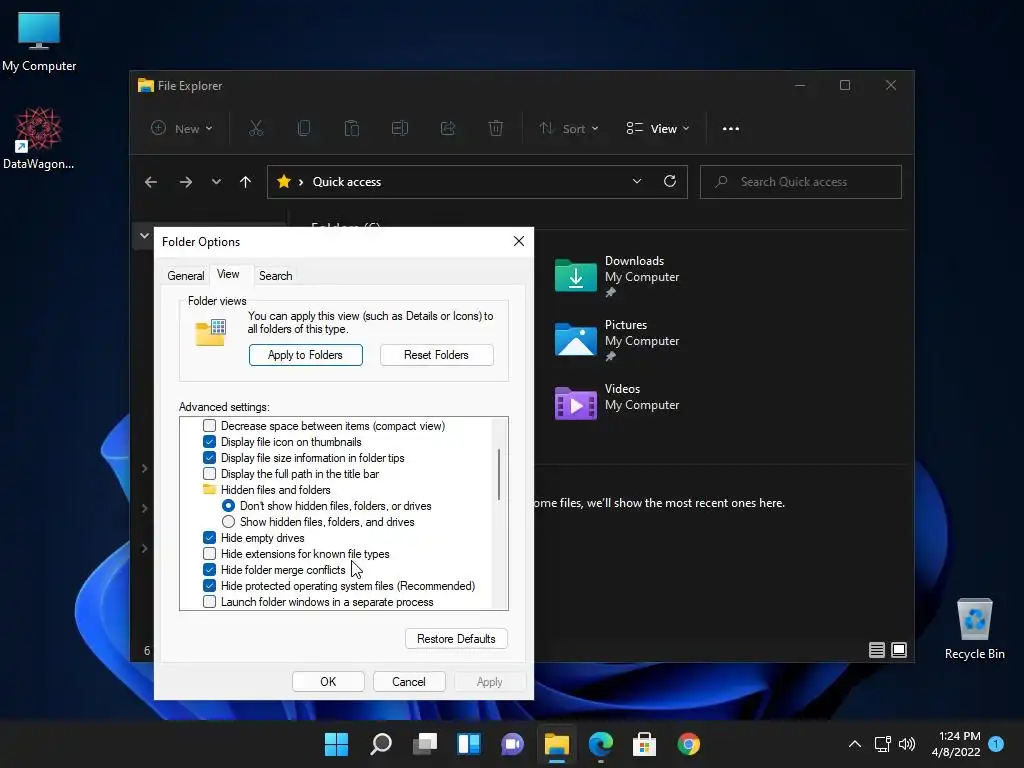The width and height of the screenshot is (1024, 768).
Task: Click the Paste clipboard icon in File Explorer
Action: (352, 129)
